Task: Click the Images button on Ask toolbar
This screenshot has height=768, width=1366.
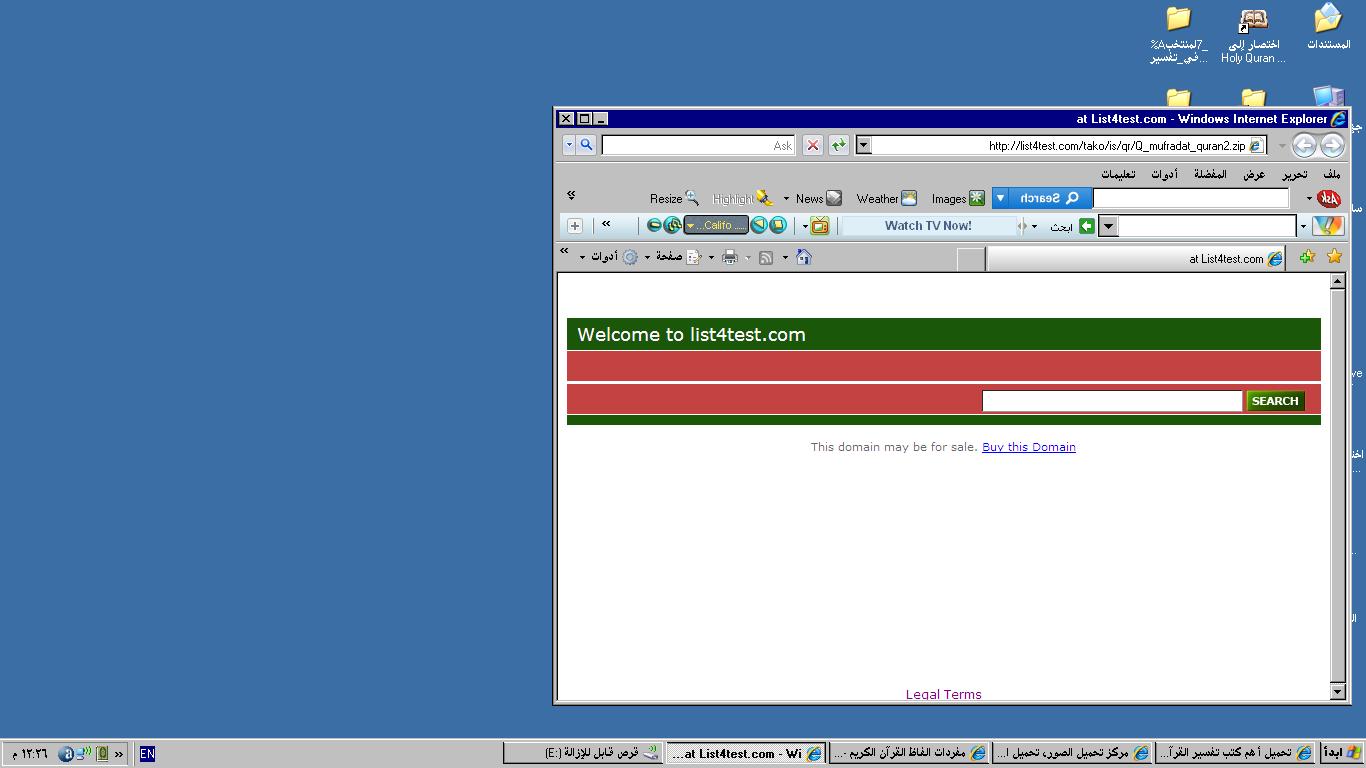Action: (958, 198)
